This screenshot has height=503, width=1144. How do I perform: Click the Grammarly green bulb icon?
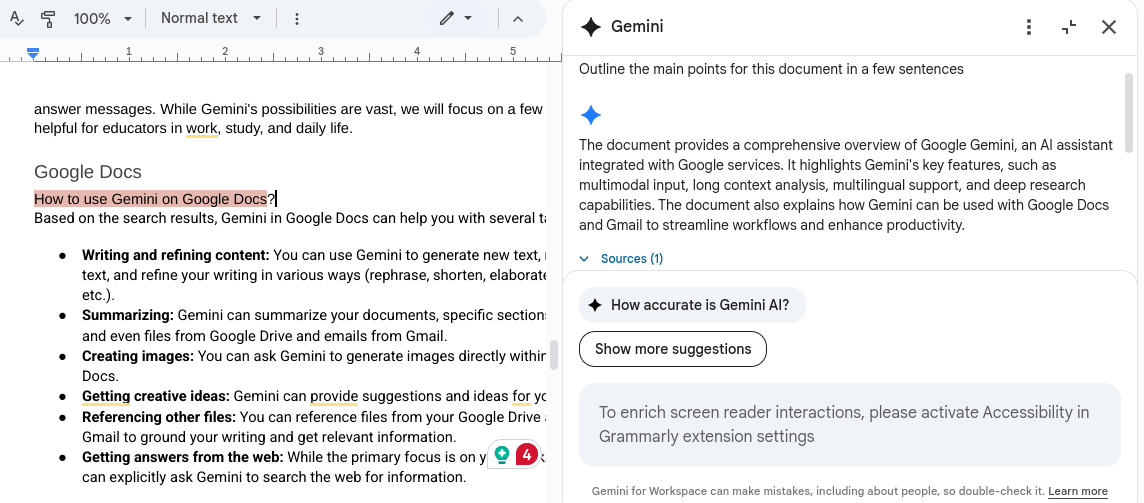[502, 455]
